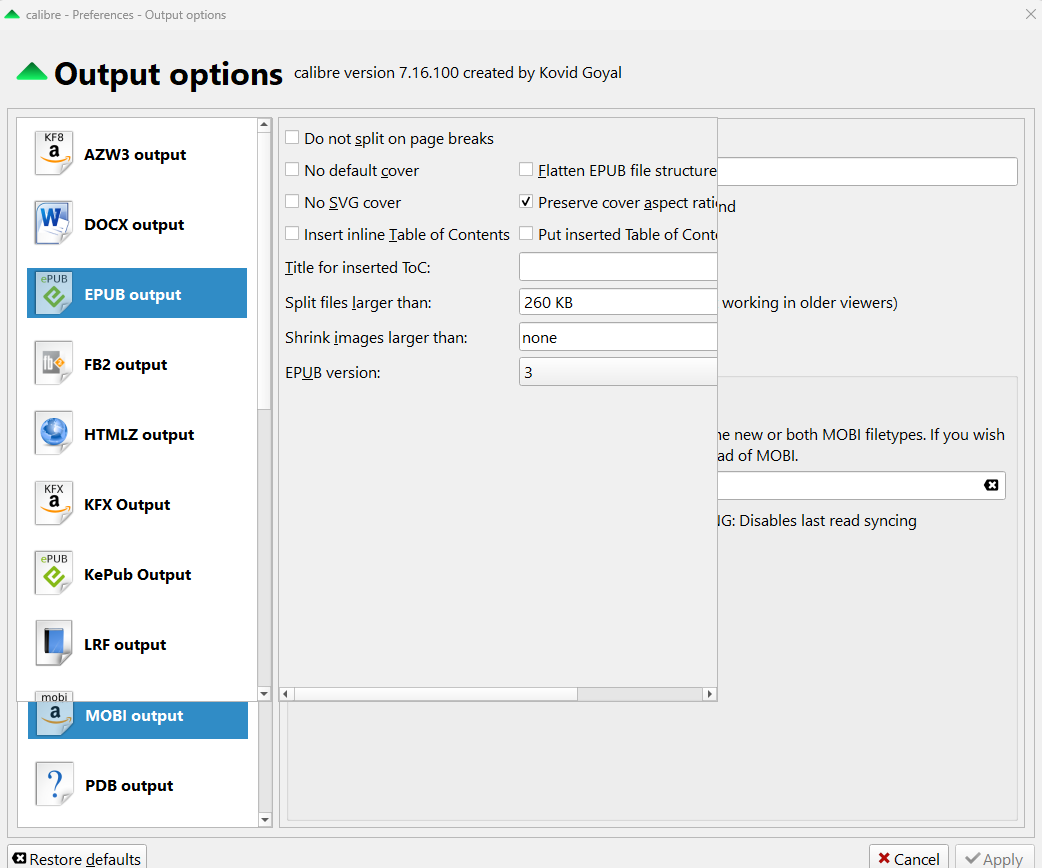Screen dimensions: 1042x868
Task: Enable Do not split on page breaks
Action: [x=293, y=139]
